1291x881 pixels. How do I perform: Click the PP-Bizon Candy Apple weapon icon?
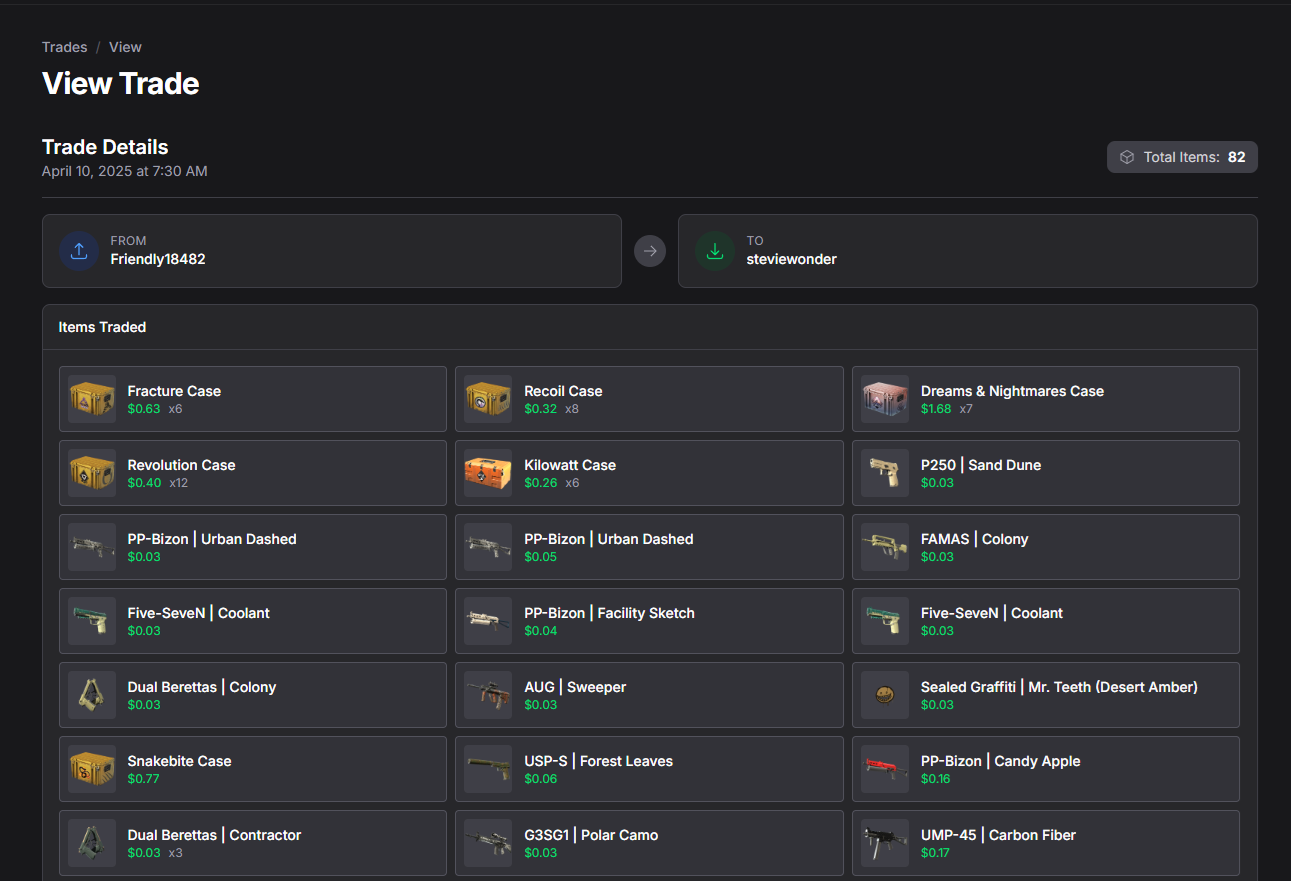click(x=885, y=769)
